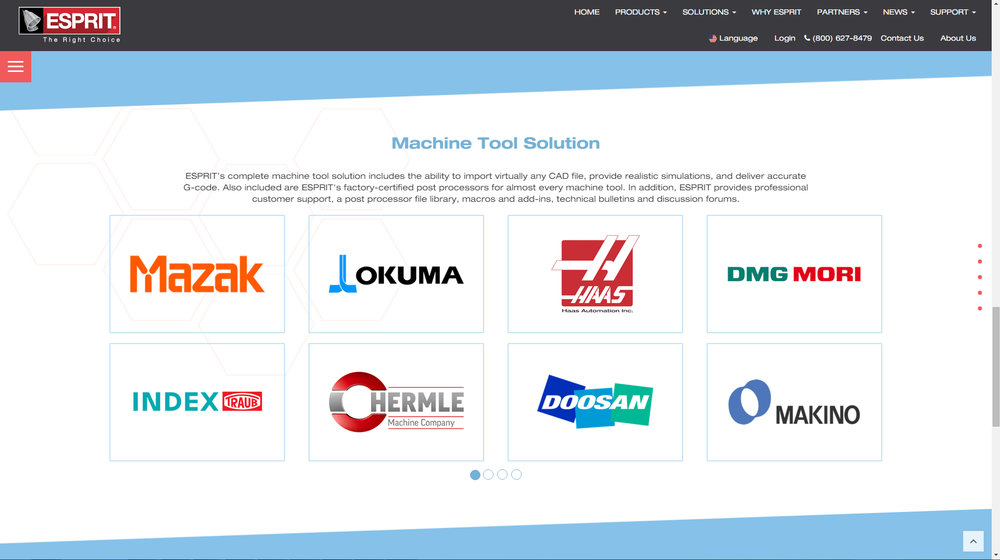
Task: Expand the SUPPORT dropdown menu
Action: click(x=953, y=12)
